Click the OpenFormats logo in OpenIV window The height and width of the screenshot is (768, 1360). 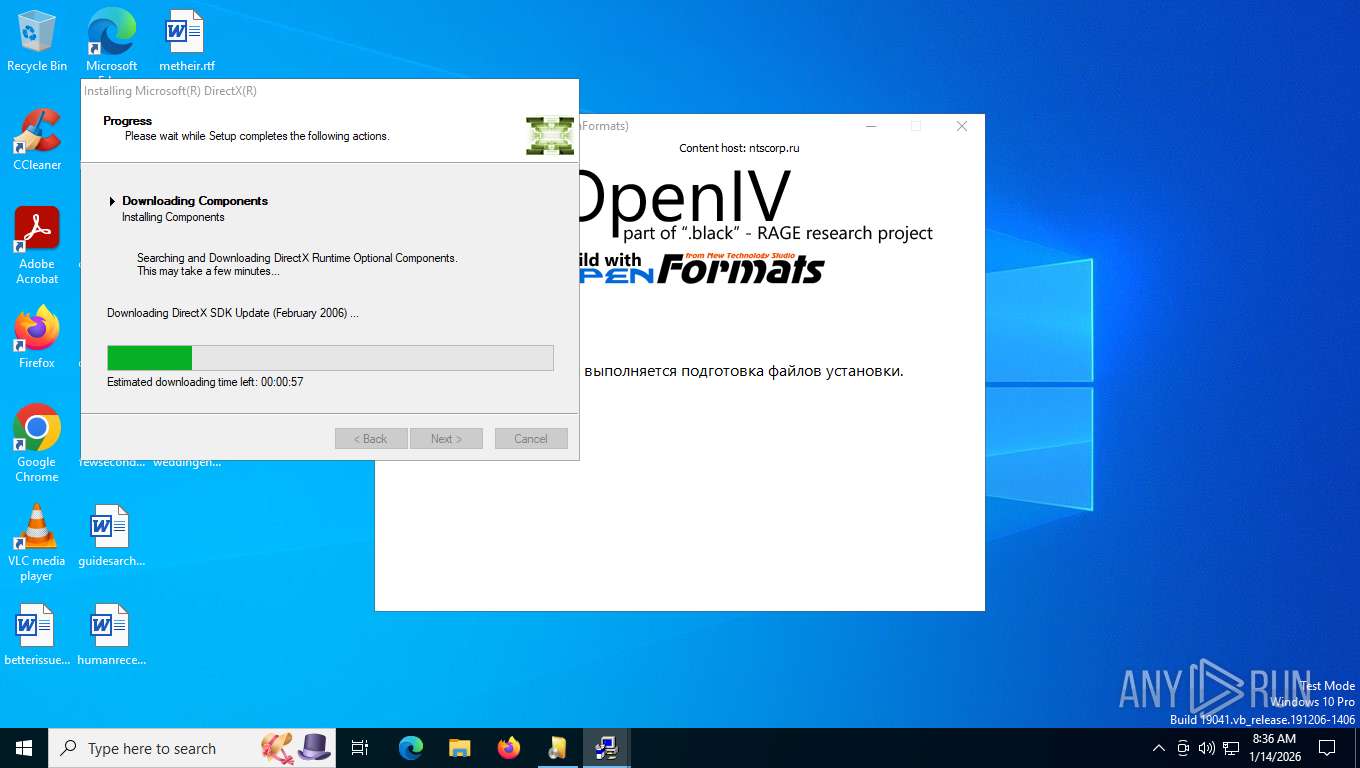pos(703,268)
